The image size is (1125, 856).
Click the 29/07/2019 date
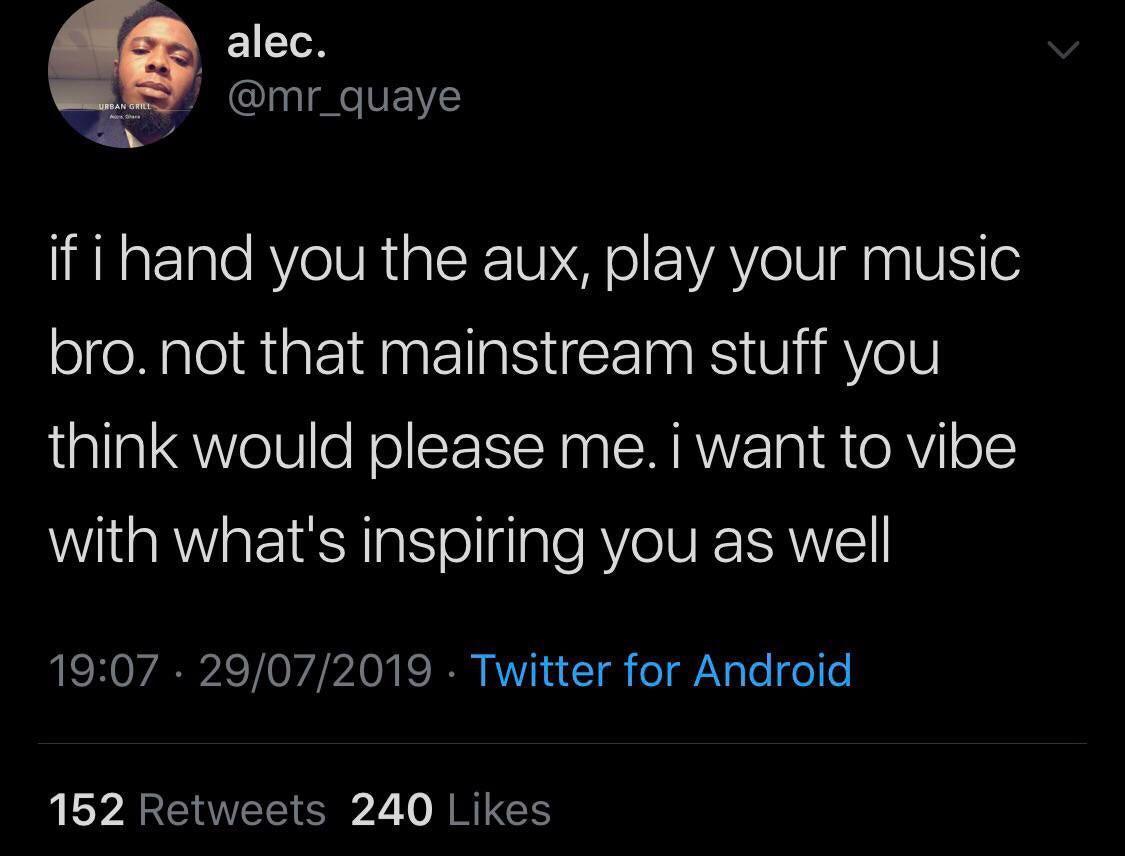pyautogui.click(x=315, y=671)
